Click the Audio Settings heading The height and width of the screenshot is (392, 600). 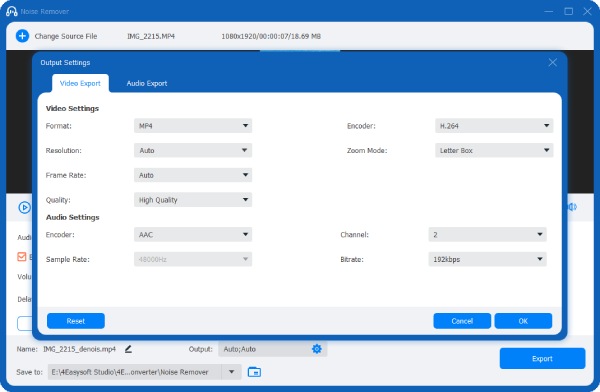coord(72,217)
